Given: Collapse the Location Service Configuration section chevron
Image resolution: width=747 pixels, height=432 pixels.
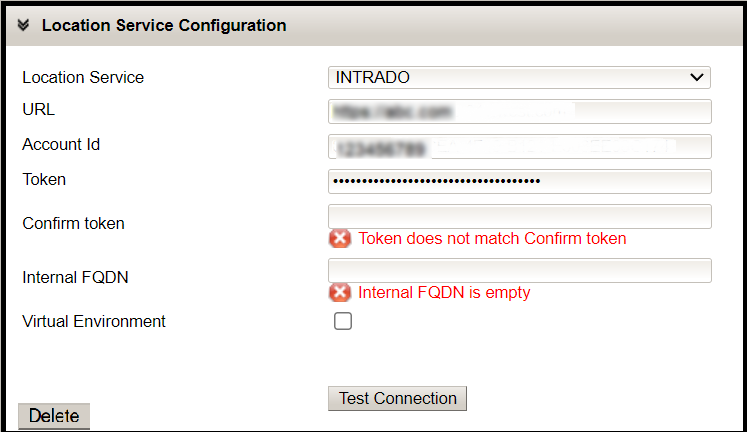Looking at the screenshot, I should pos(24,26).
